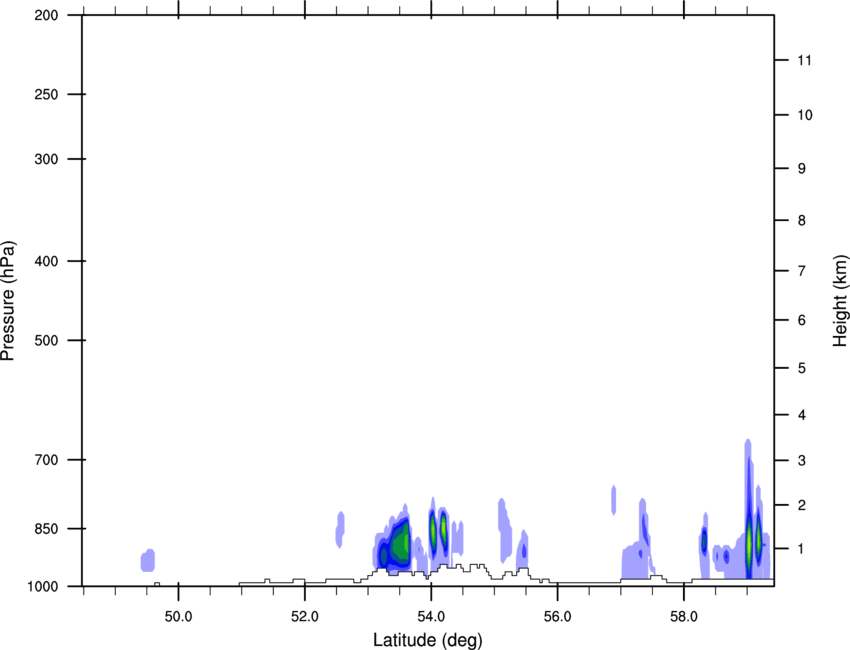Click the 54.0 latitude tick label
This screenshot has width=850, height=650.
click(431, 617)
